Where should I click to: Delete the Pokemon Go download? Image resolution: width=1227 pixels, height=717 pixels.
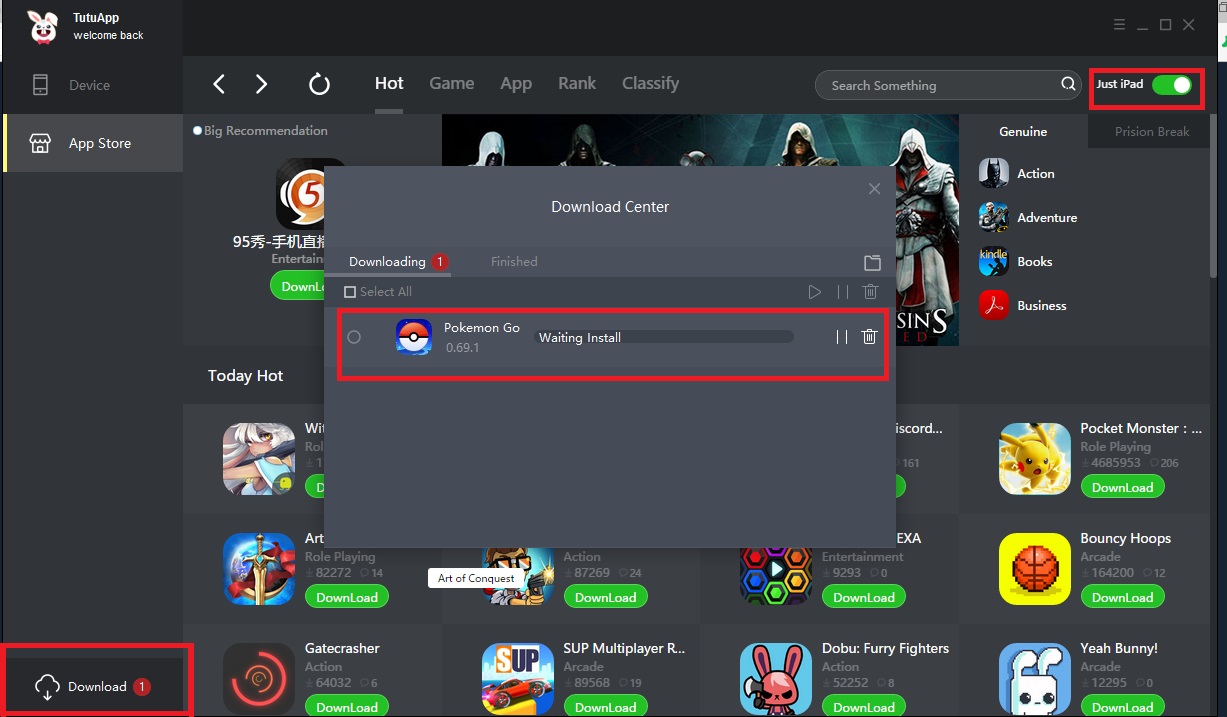click(x=869, y=337)
